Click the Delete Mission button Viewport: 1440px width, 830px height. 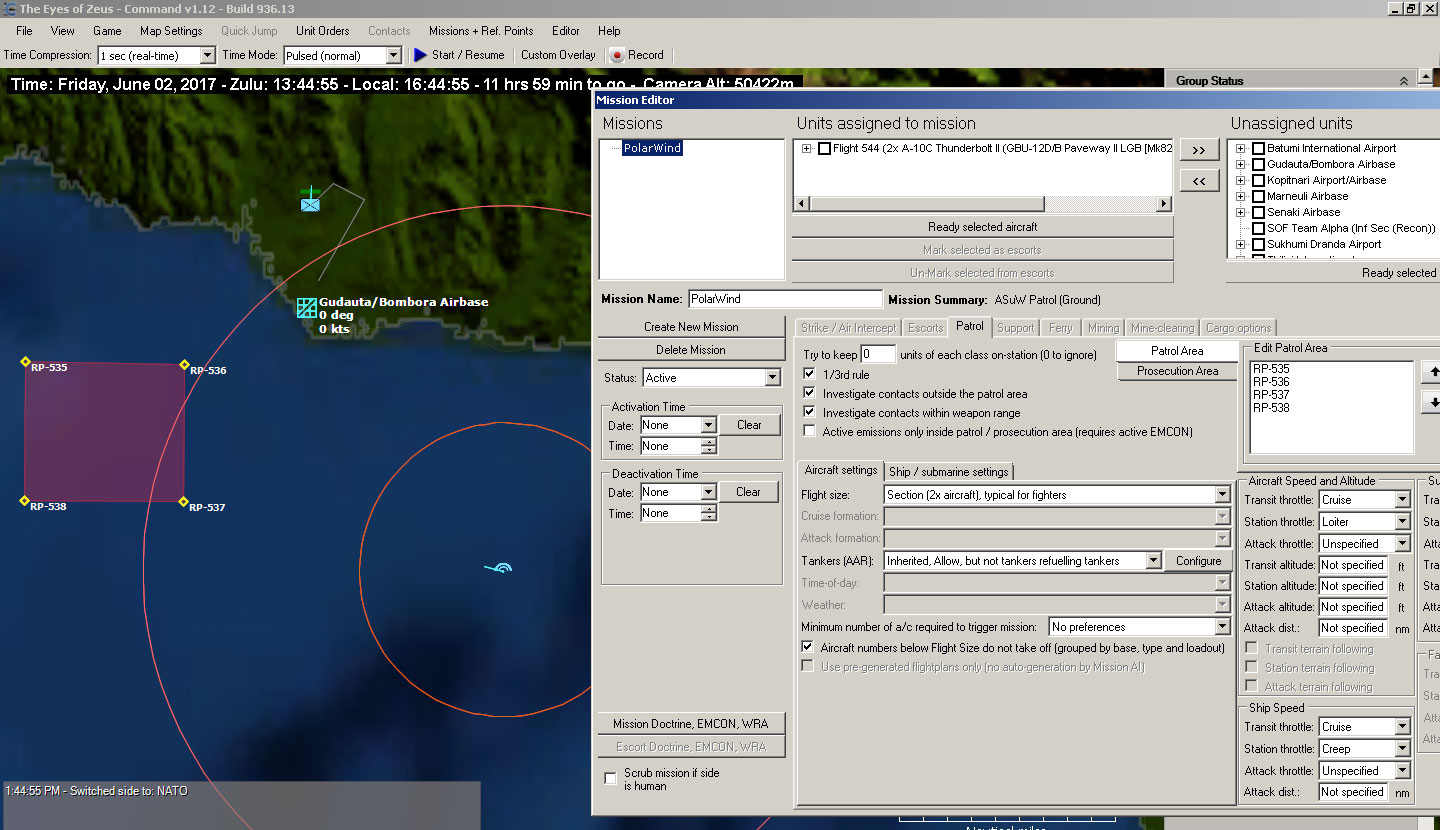(x=691, y=350)
